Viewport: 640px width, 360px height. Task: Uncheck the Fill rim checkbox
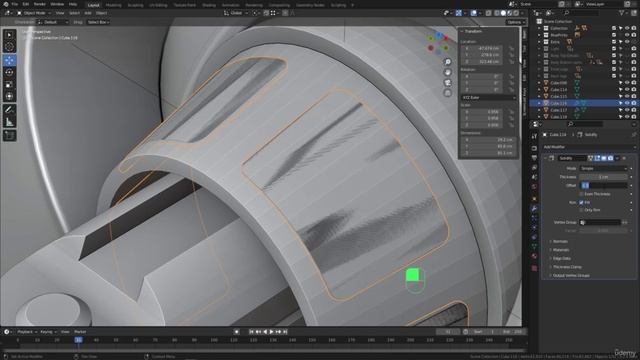pyautogui.click(x=581, y=202)
